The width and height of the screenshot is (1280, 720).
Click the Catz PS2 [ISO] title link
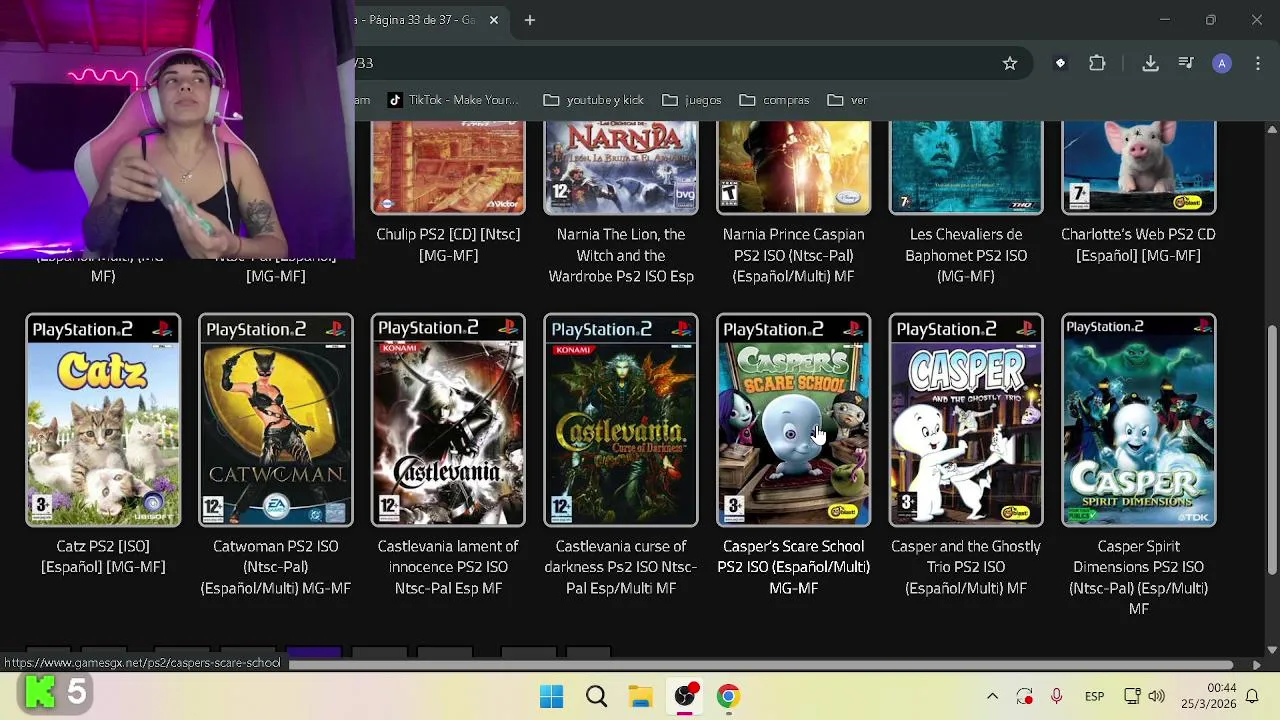pyautogui.click(x=103, y=557)
